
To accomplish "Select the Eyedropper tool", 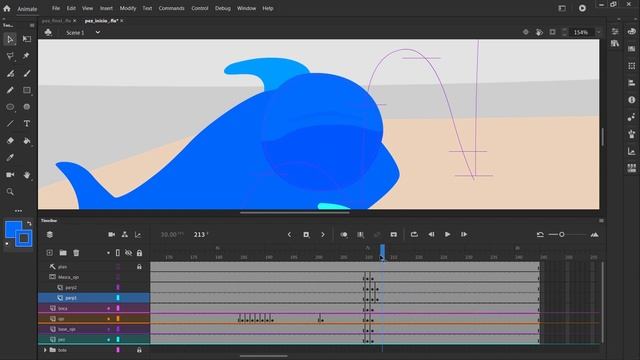I will 10,158.
